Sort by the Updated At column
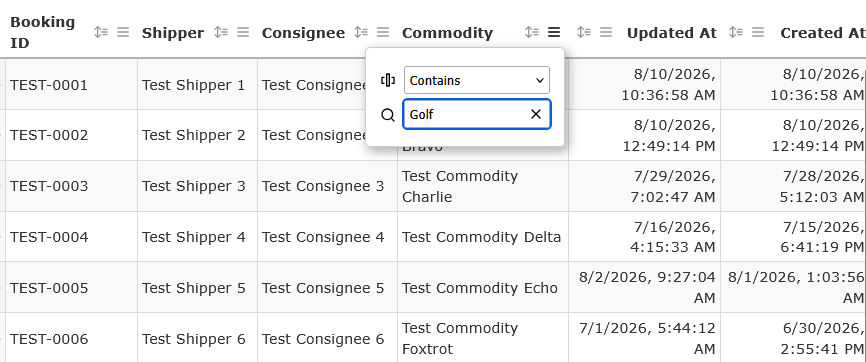Screen dimensions: 866x362 [x=583, y=33]
